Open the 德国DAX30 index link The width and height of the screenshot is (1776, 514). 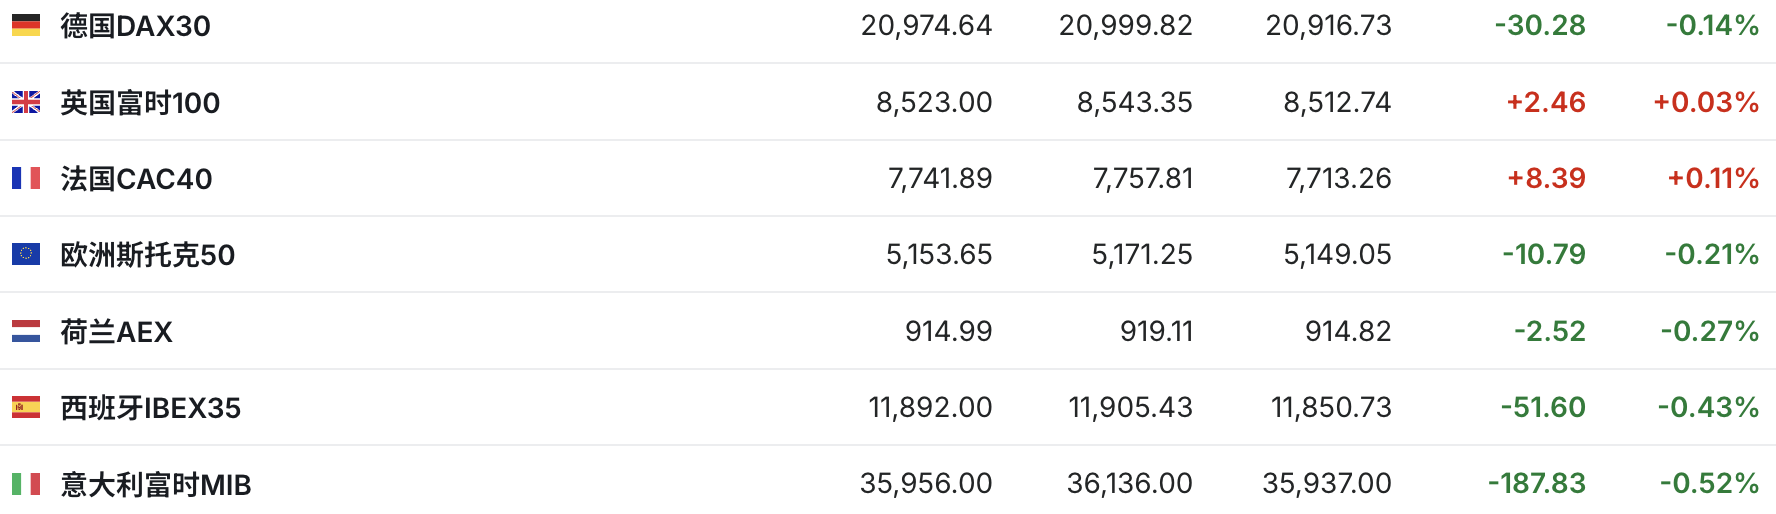pos(135,26)
